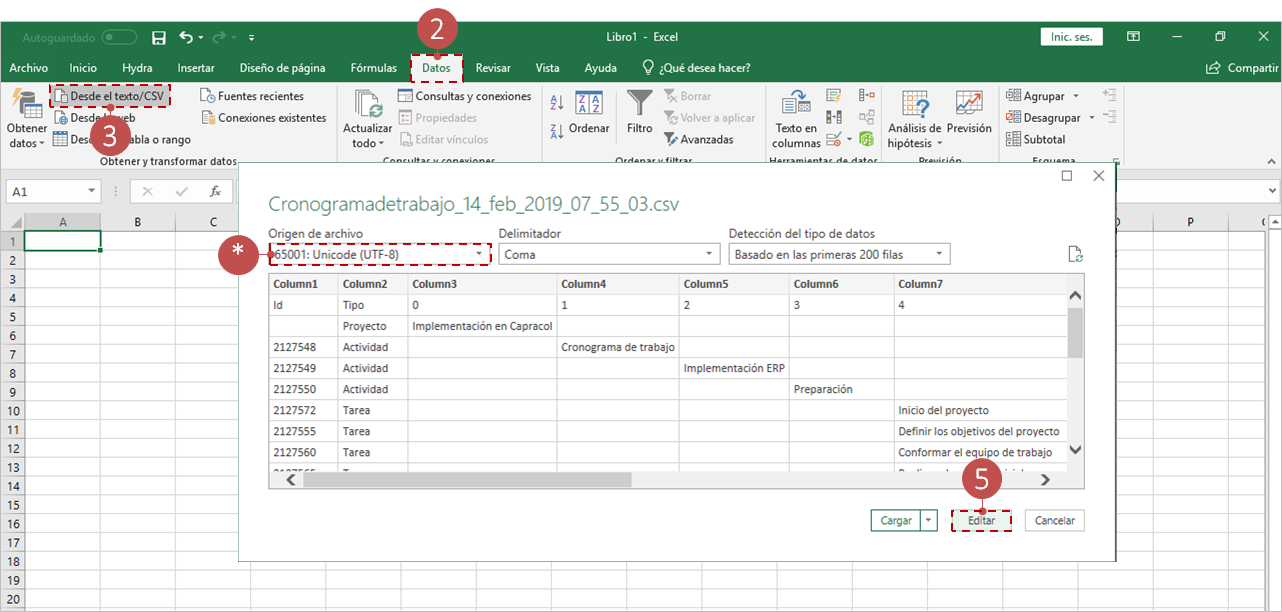The image size is (1282, 612).
Task: Toggle the Autoguardado switch off
Action: point(118,36)
